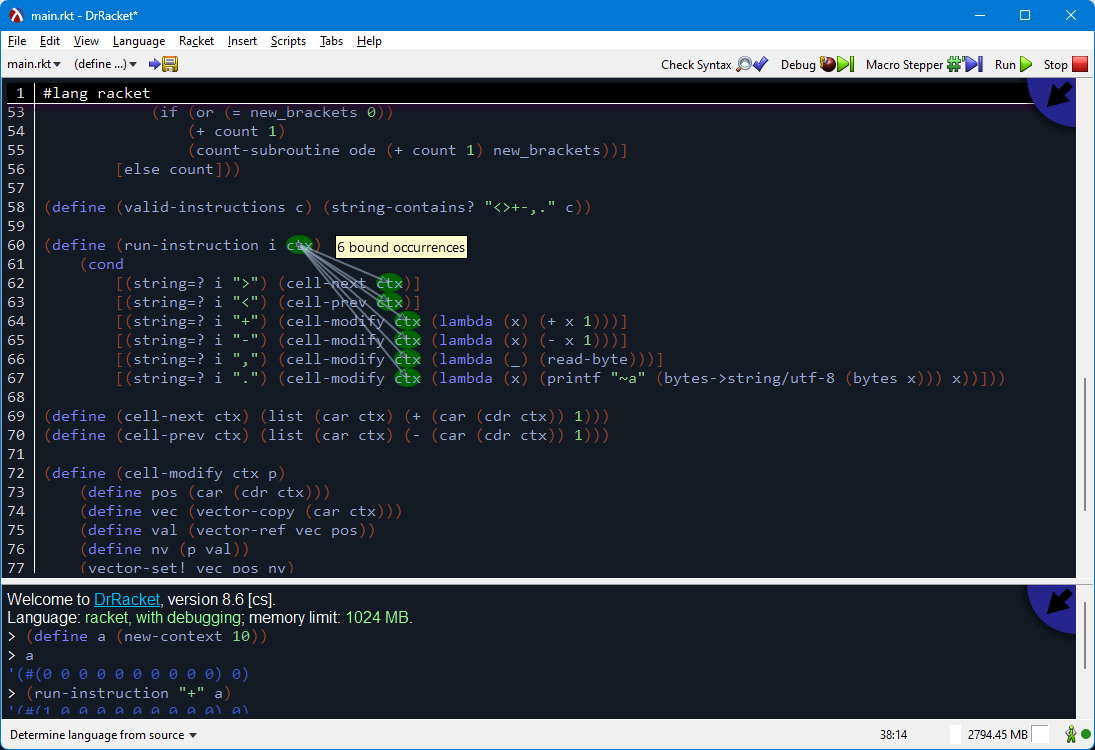Open the Macro Stepper gear icon
The width and height of the screenshot is (1095, 750).
point(952,63)
